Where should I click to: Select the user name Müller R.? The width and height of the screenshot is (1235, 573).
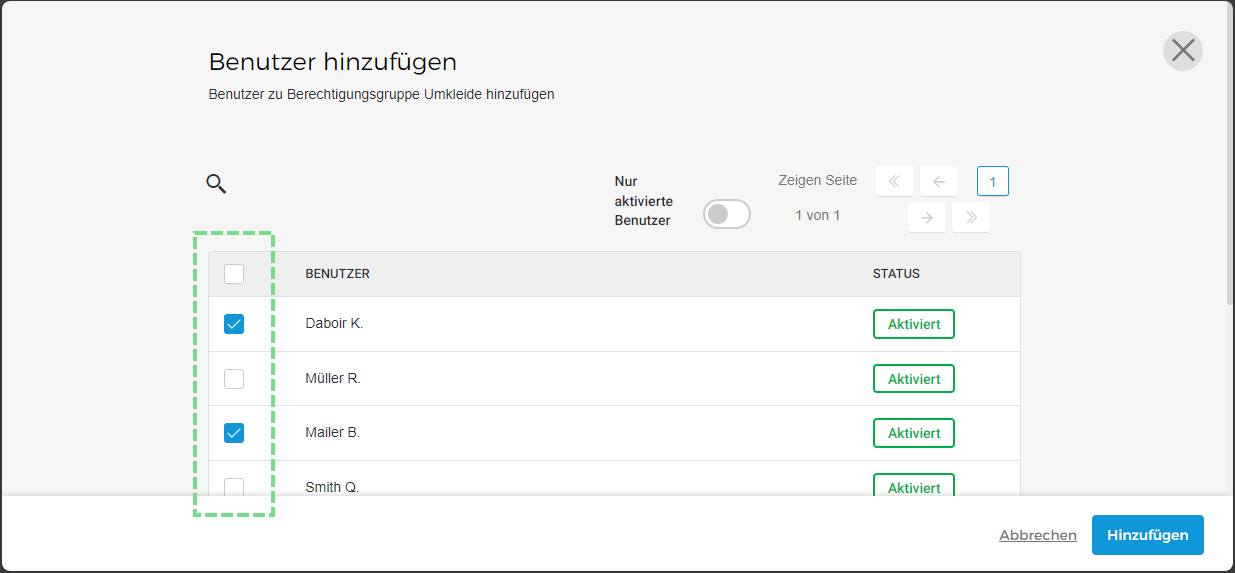[x=333, y=379]
